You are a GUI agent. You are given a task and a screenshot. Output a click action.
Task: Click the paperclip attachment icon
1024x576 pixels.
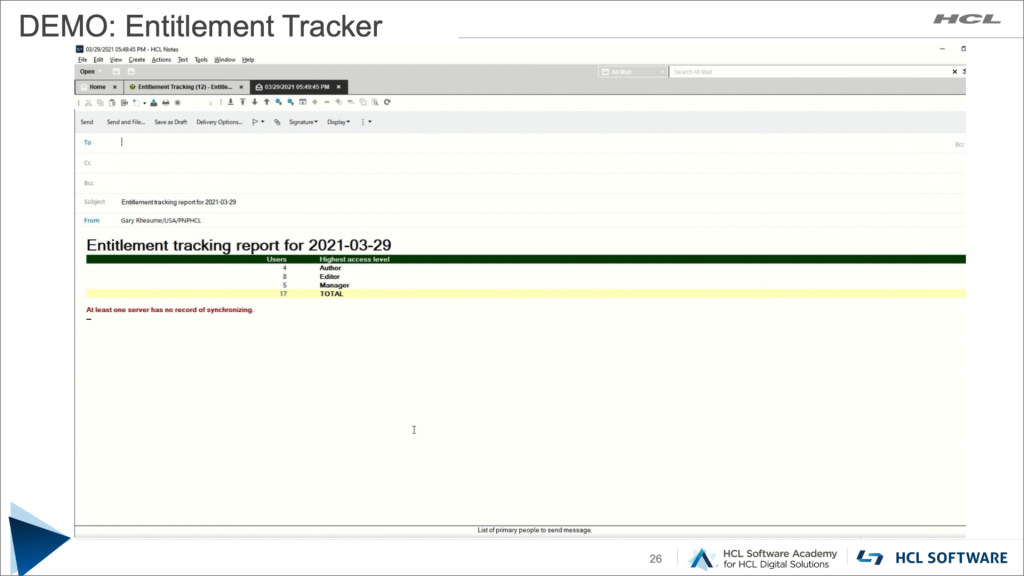click(277, 122)
